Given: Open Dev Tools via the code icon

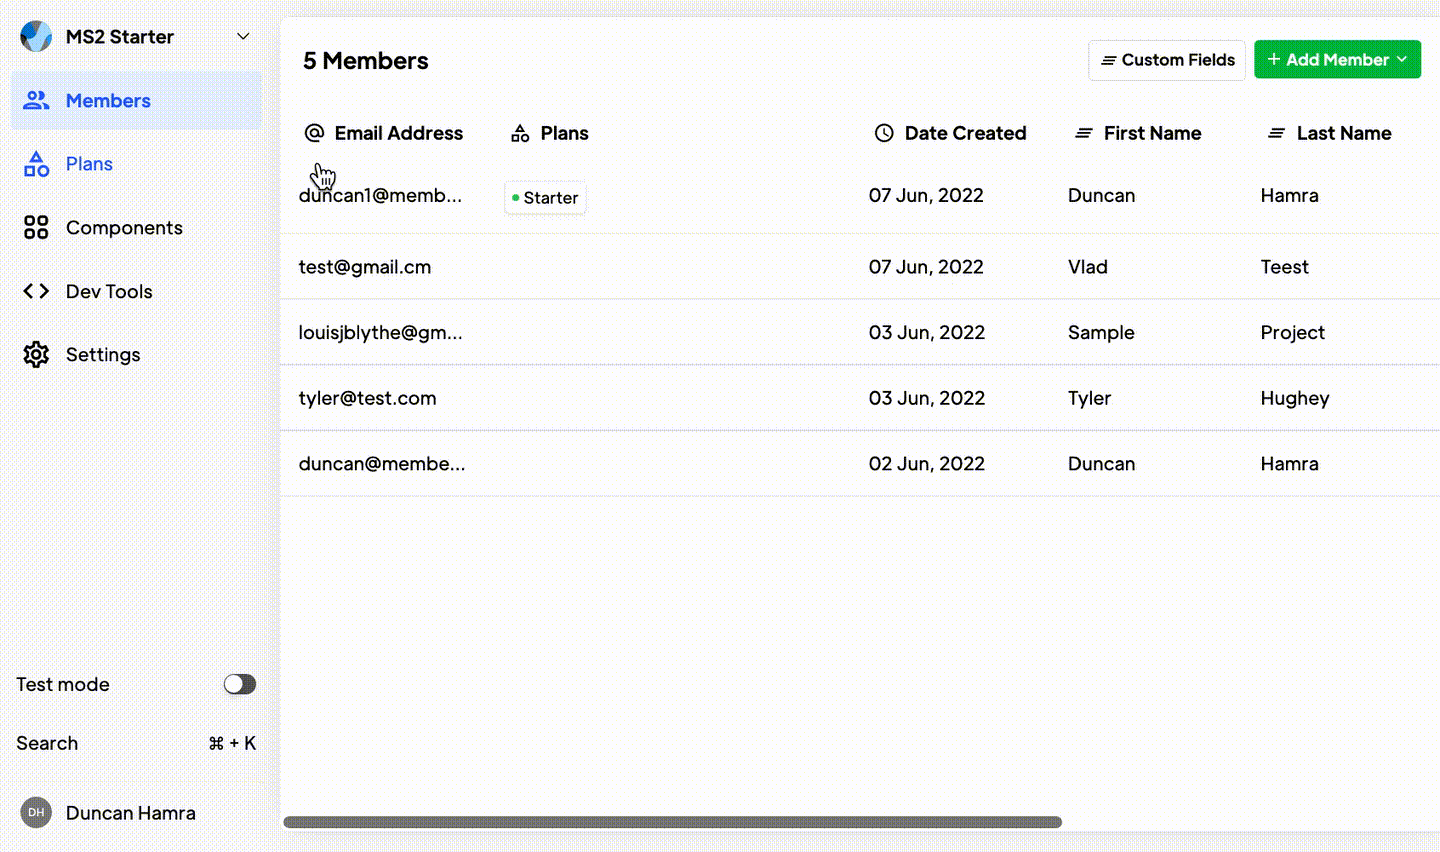Looking at the screenshot, I should [36, 291].
